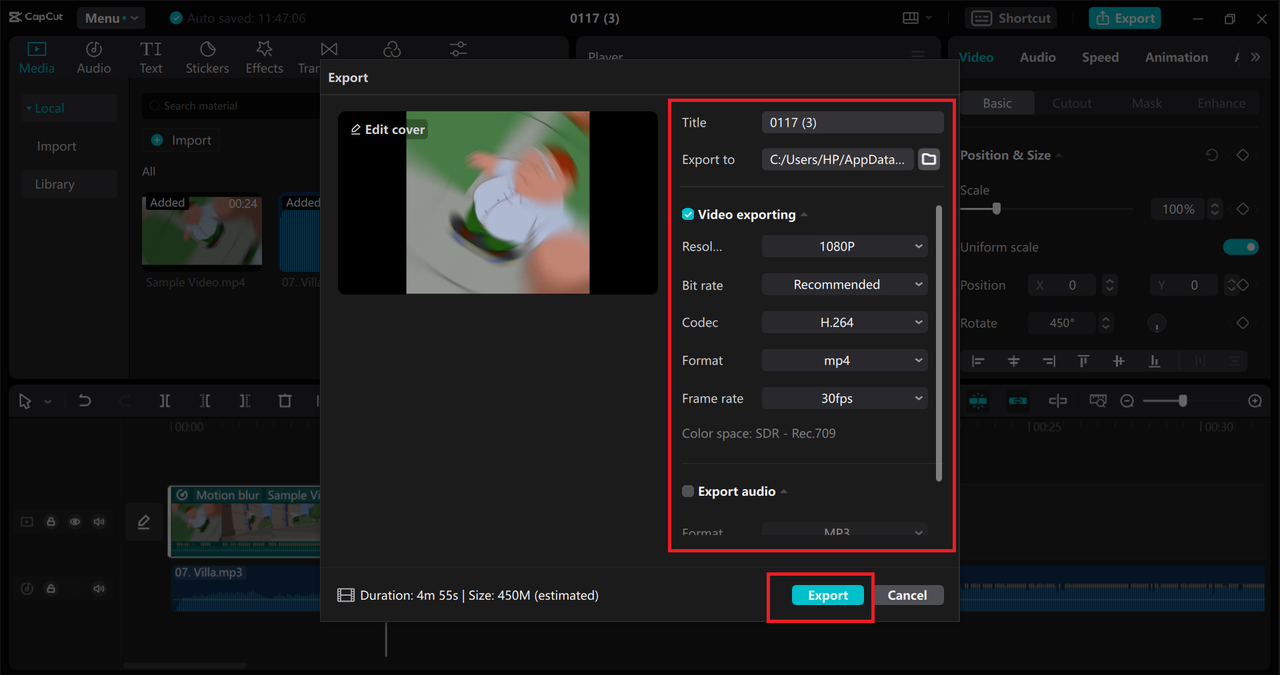The width and height of the screenshot is (1280, 675).
Task: Collapse the Export audio section arrow
Action: (784, 492)
